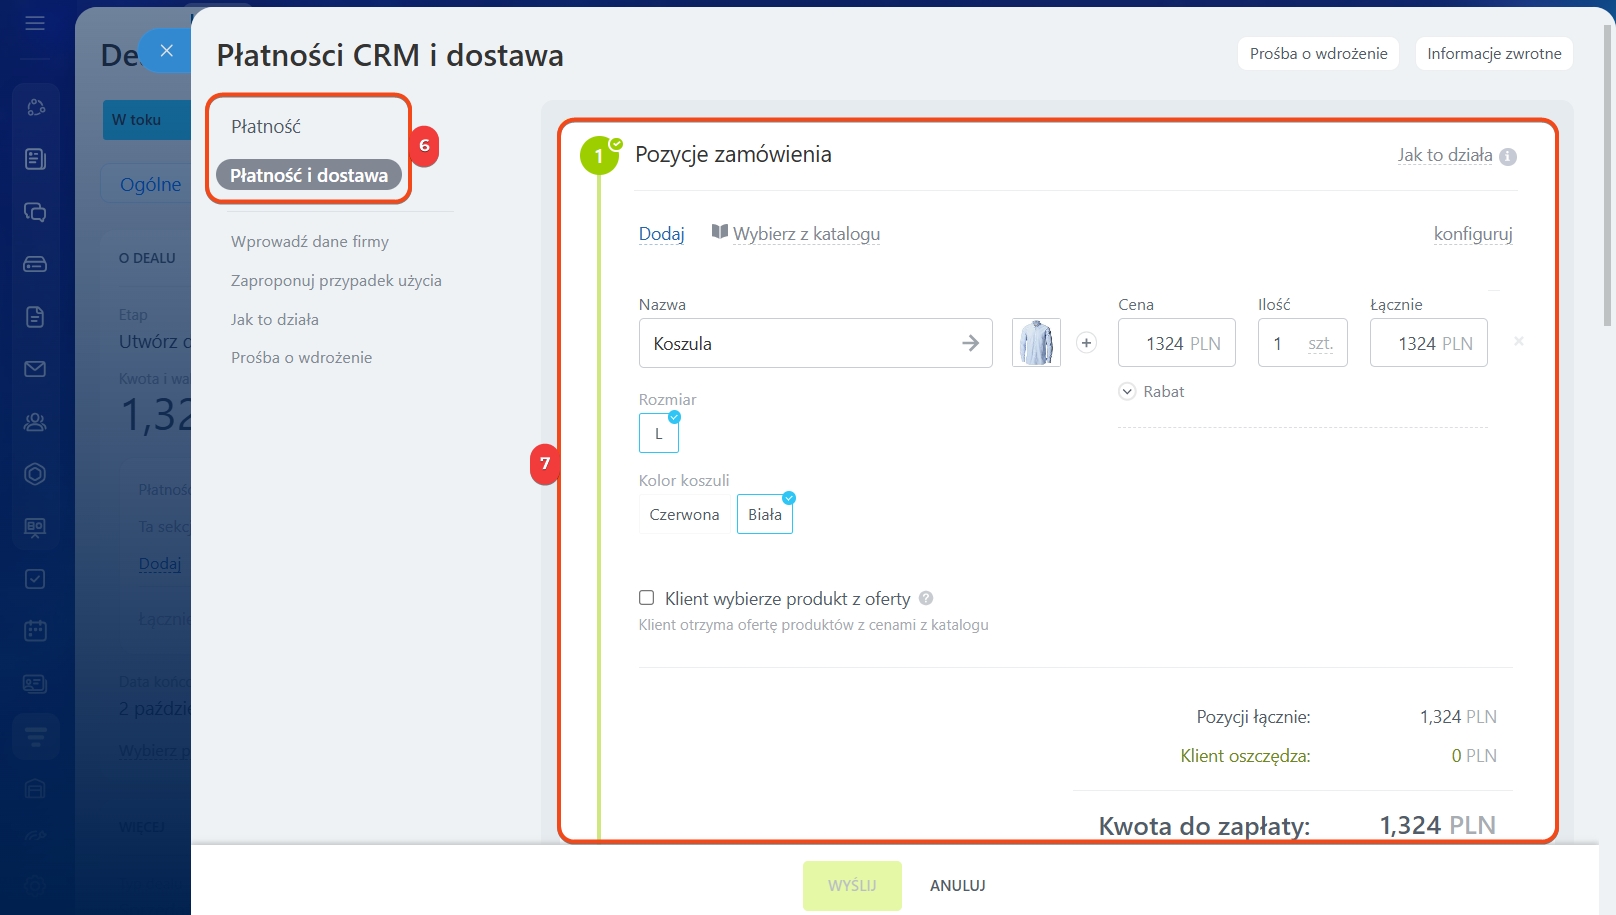Image resolution: width=1616 pixels, height=915 pixels.
Task: Expand the Rabat discount section
Action: coord(1151,392)
